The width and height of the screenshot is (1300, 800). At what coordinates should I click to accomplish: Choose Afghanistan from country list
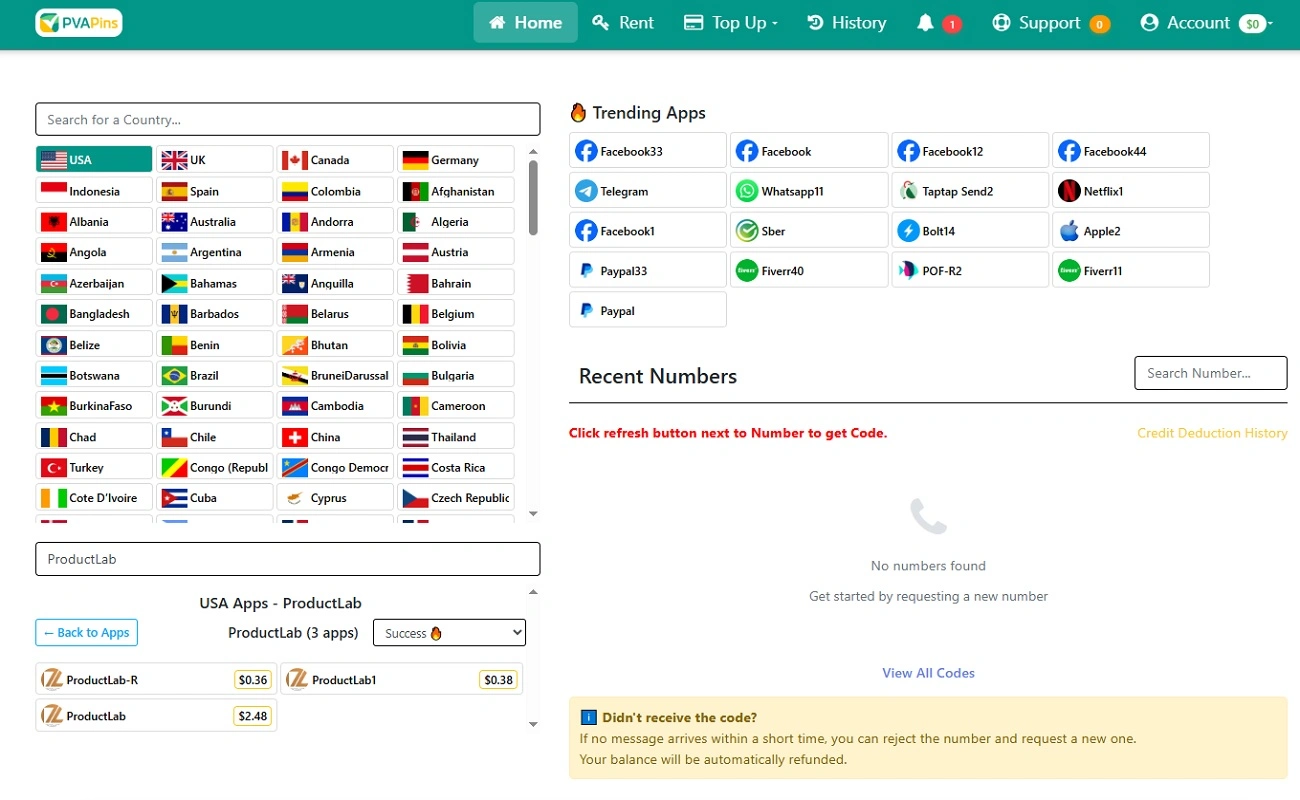[x=456, y=191]
